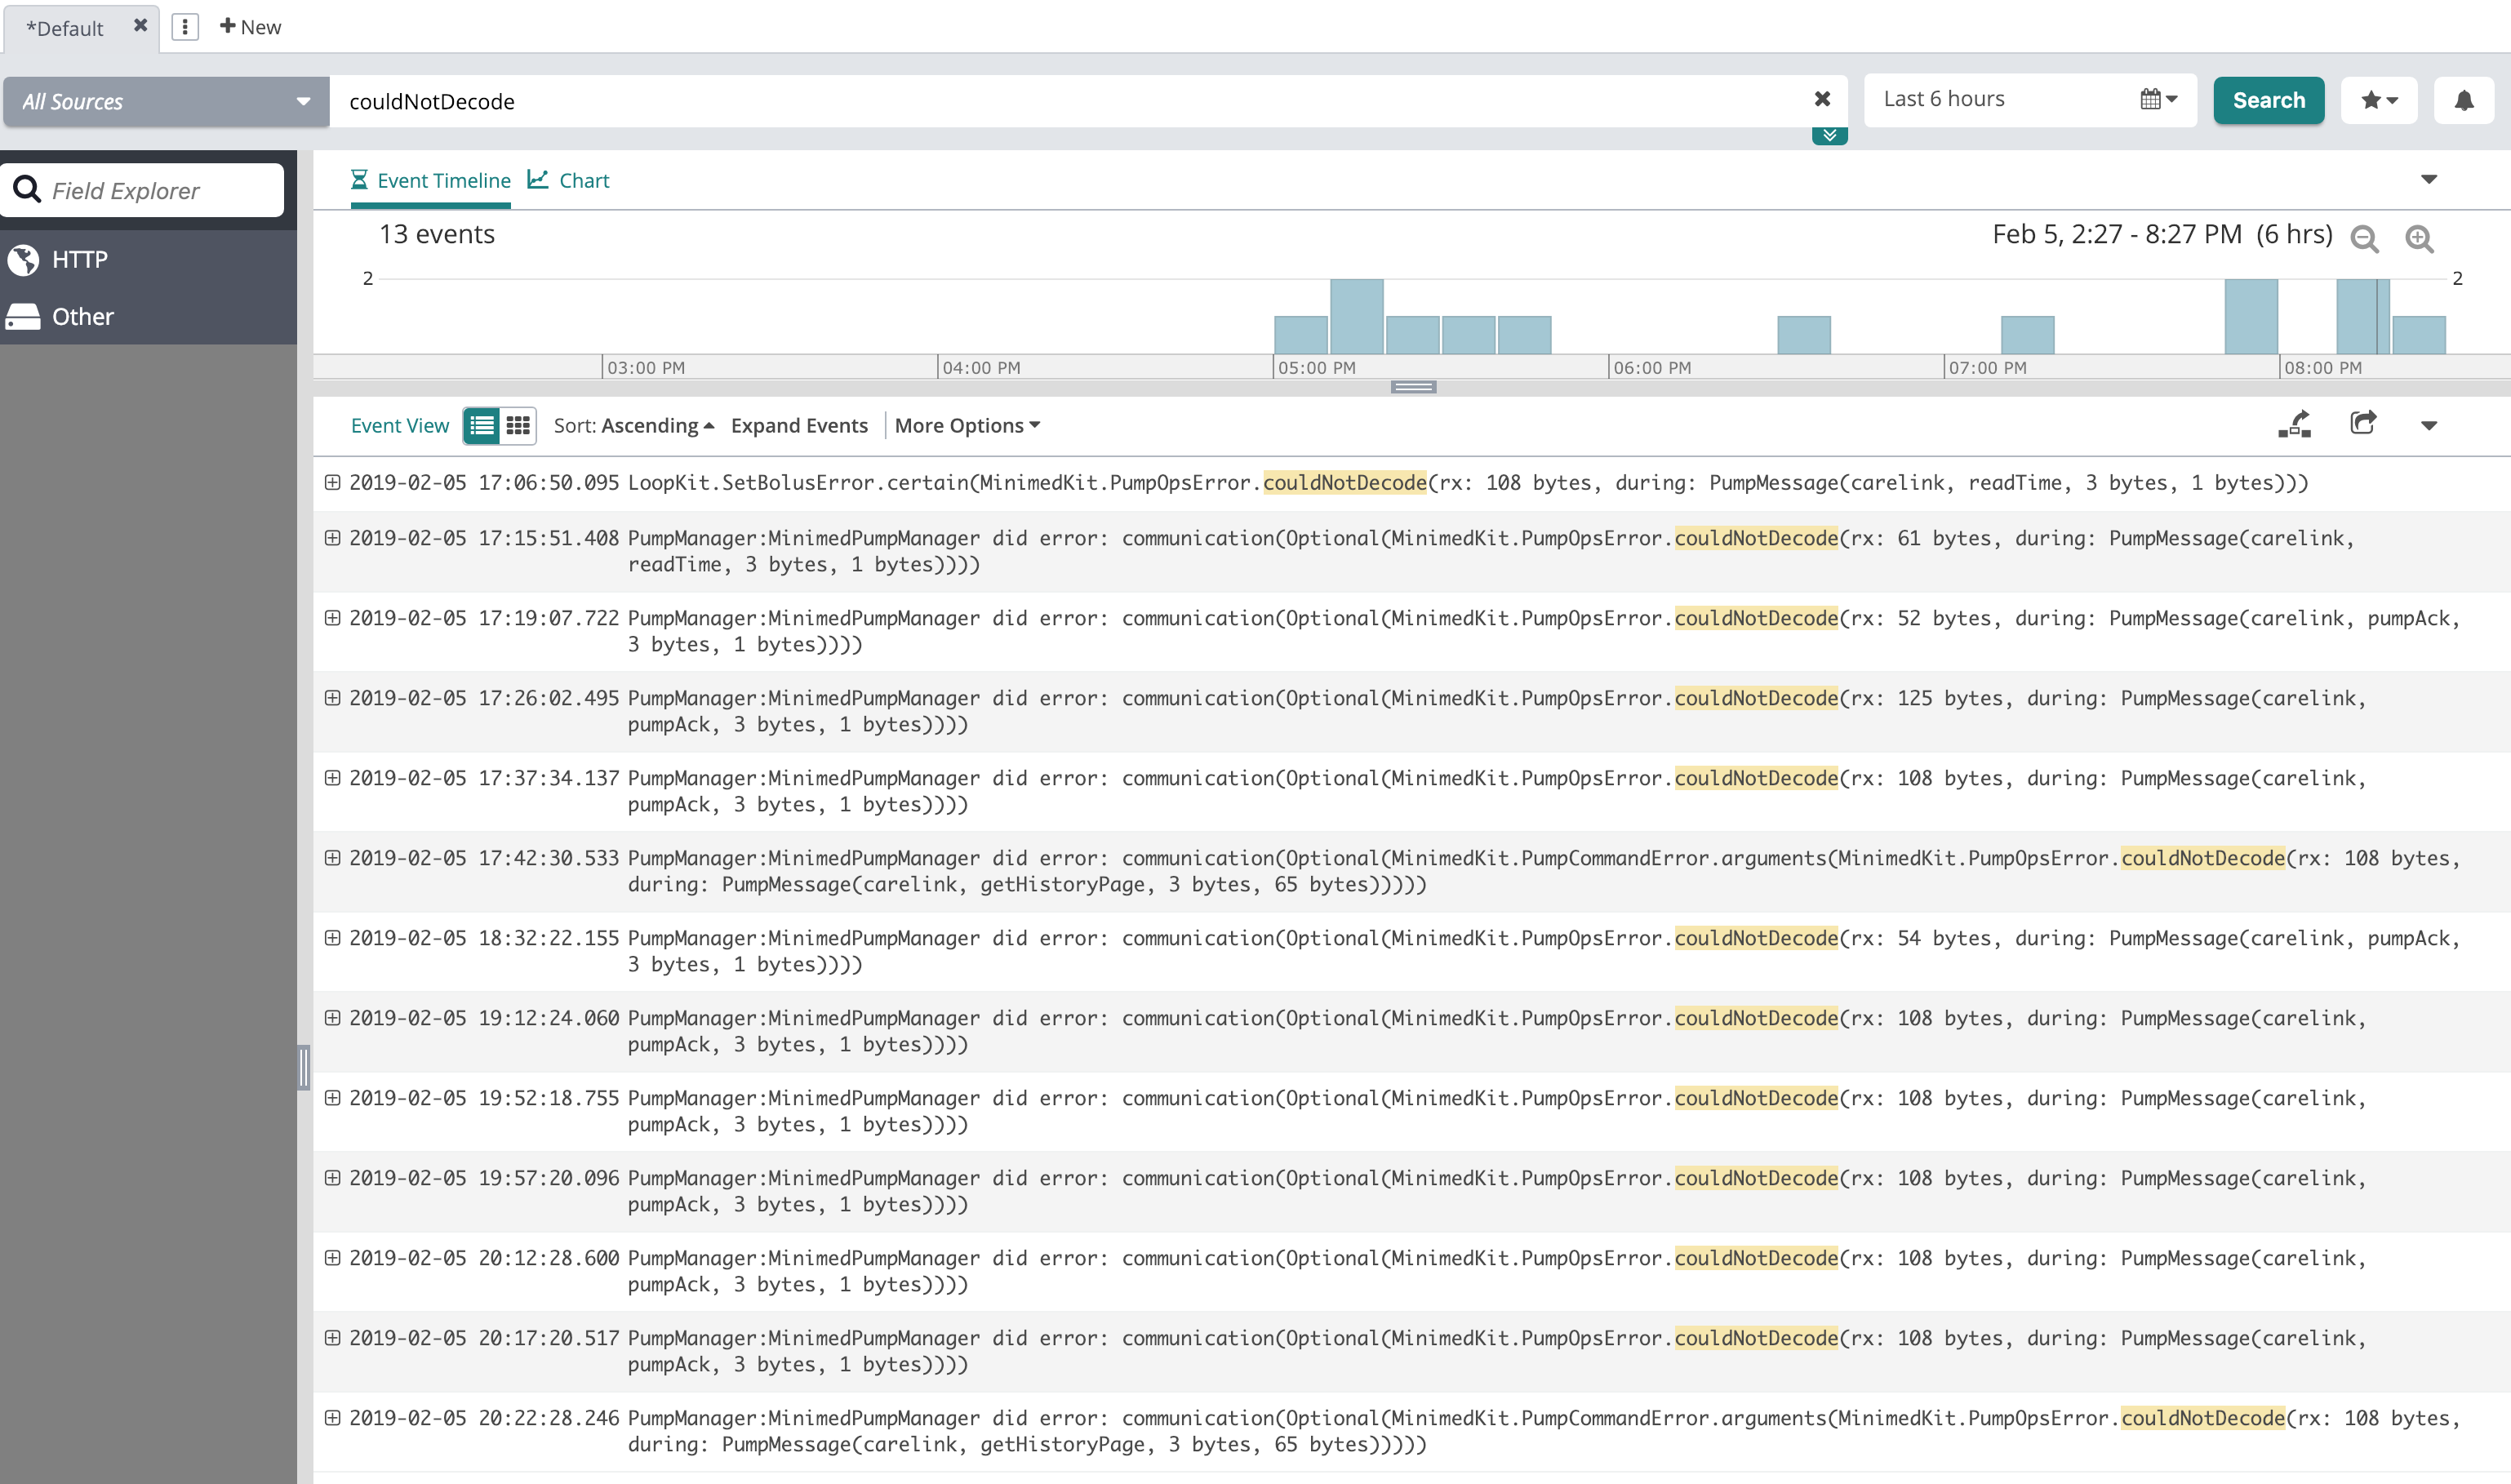Close the *Default tab

141,26
